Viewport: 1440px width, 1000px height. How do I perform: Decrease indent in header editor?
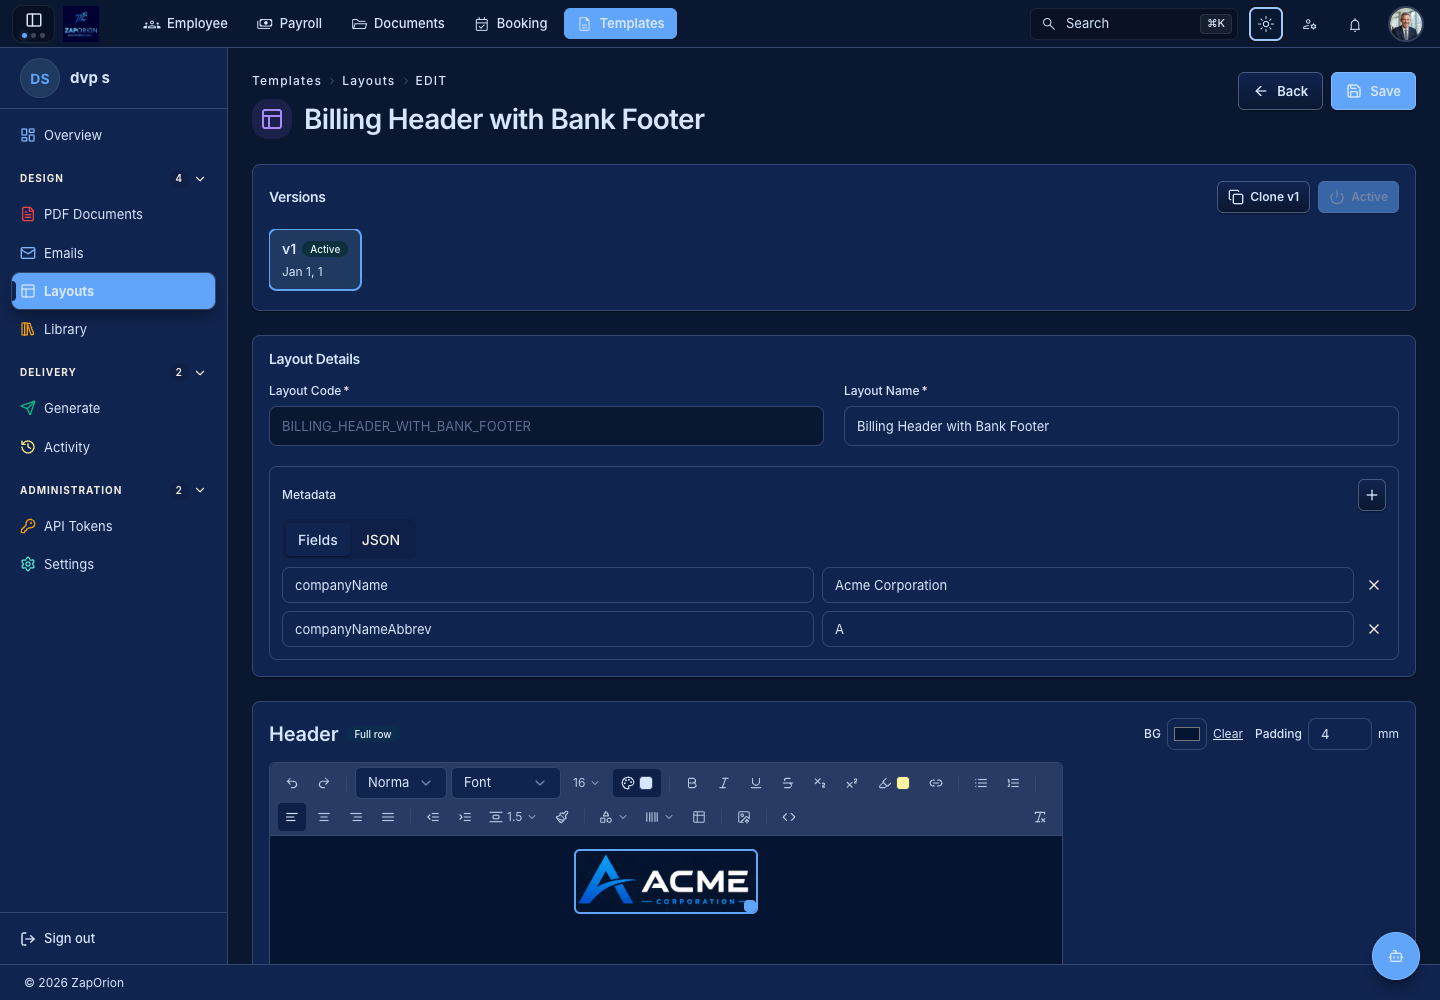[x=433, y=817]
